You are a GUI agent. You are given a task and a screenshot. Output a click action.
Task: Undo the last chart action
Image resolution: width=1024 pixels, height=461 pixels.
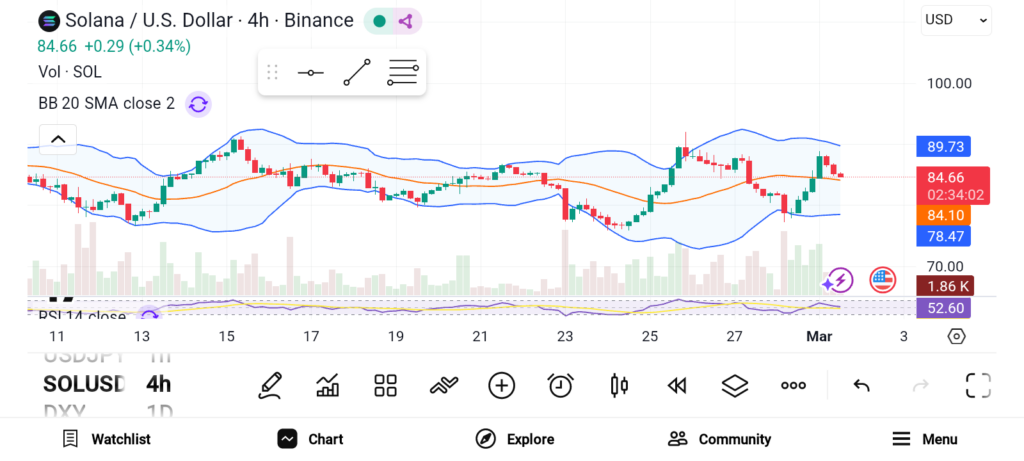click(861, 385)
